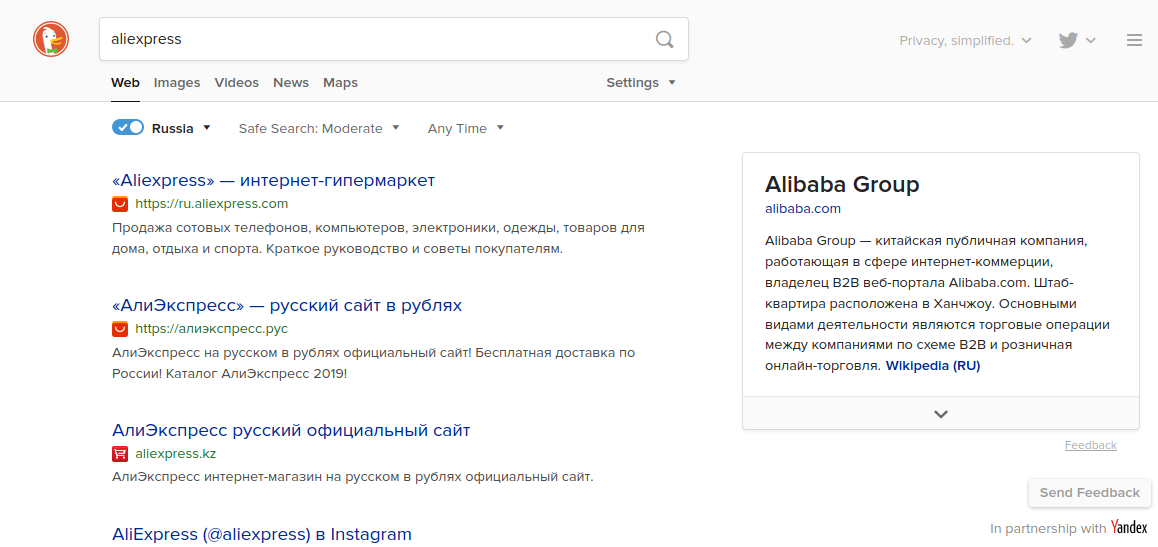This screenshot has height=547, width=1158.
Task: Click favicon next to алиэкспресс.рус
Action: [120, 328]
